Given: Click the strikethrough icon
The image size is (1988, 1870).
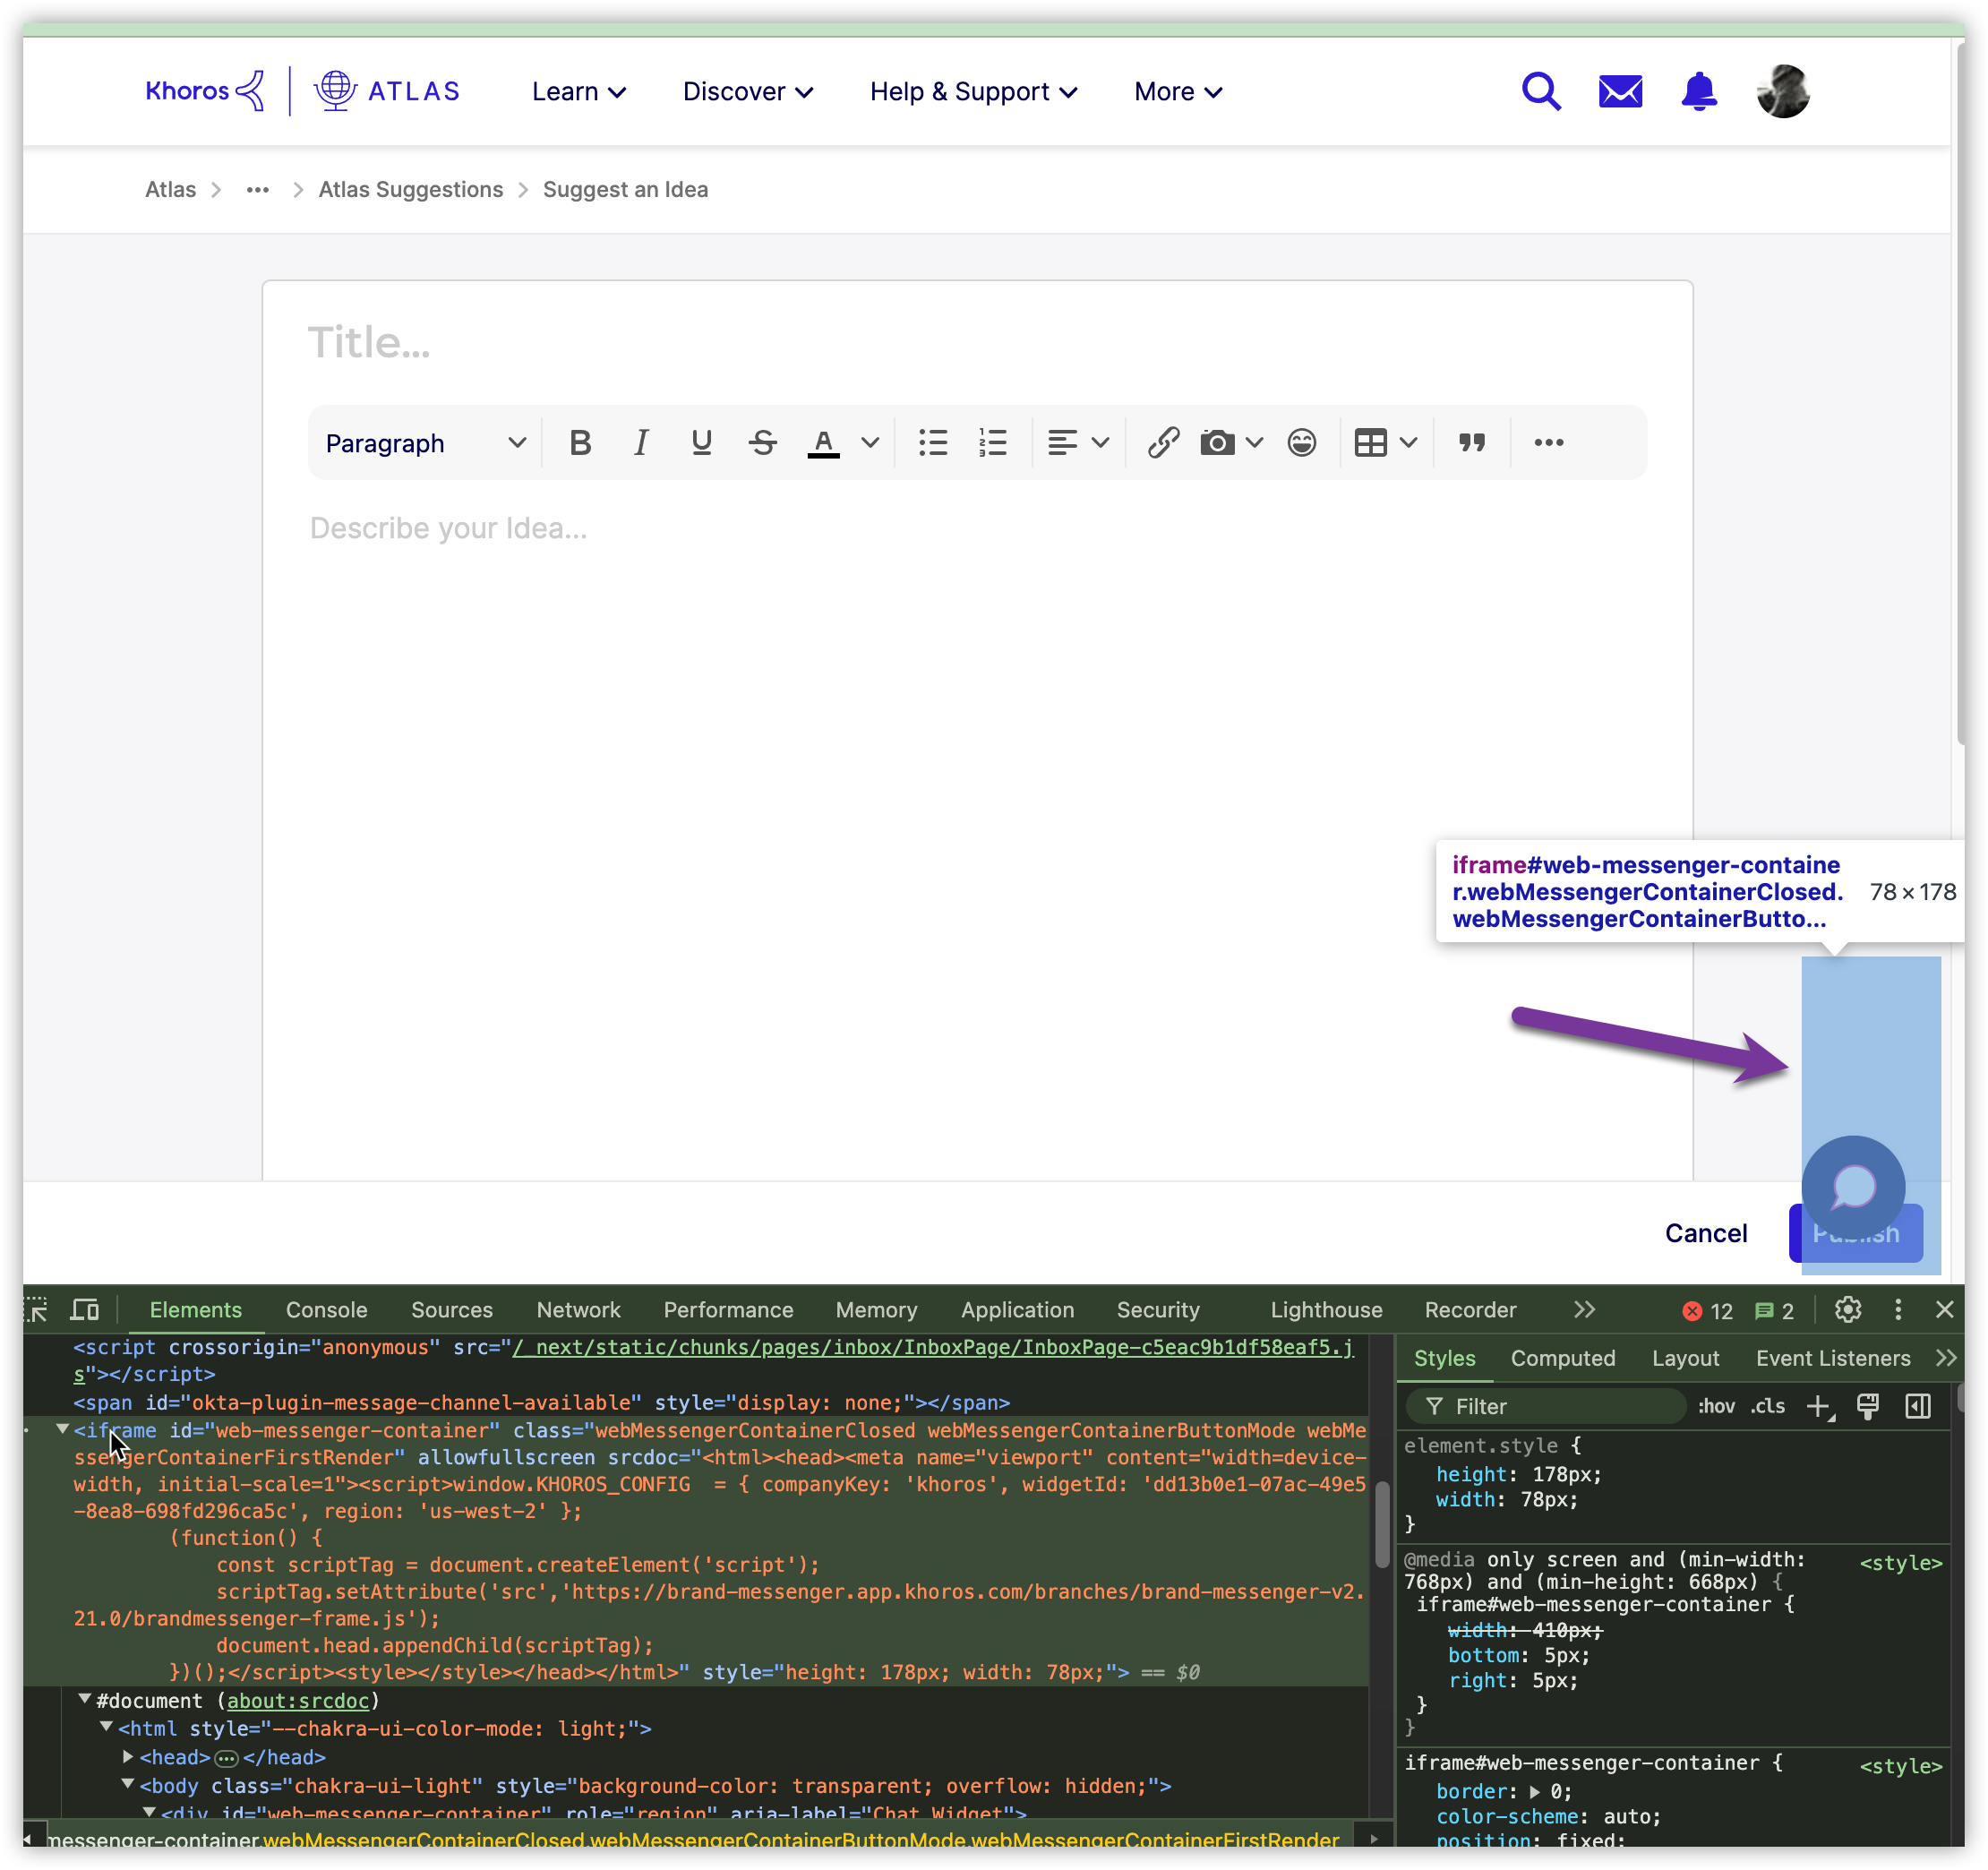Looking at the screenshot, I should 762,443.
